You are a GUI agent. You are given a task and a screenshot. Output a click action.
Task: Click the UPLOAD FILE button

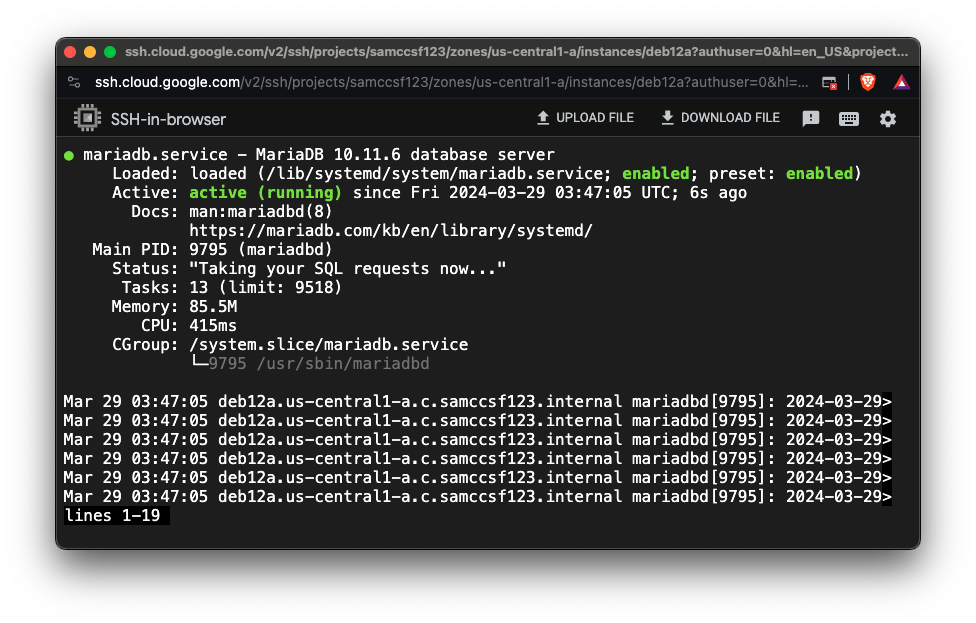[585, 118]
